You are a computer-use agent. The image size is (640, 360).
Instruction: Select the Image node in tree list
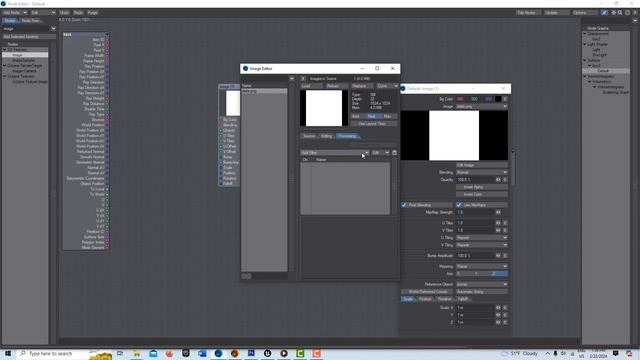point(25,55)
